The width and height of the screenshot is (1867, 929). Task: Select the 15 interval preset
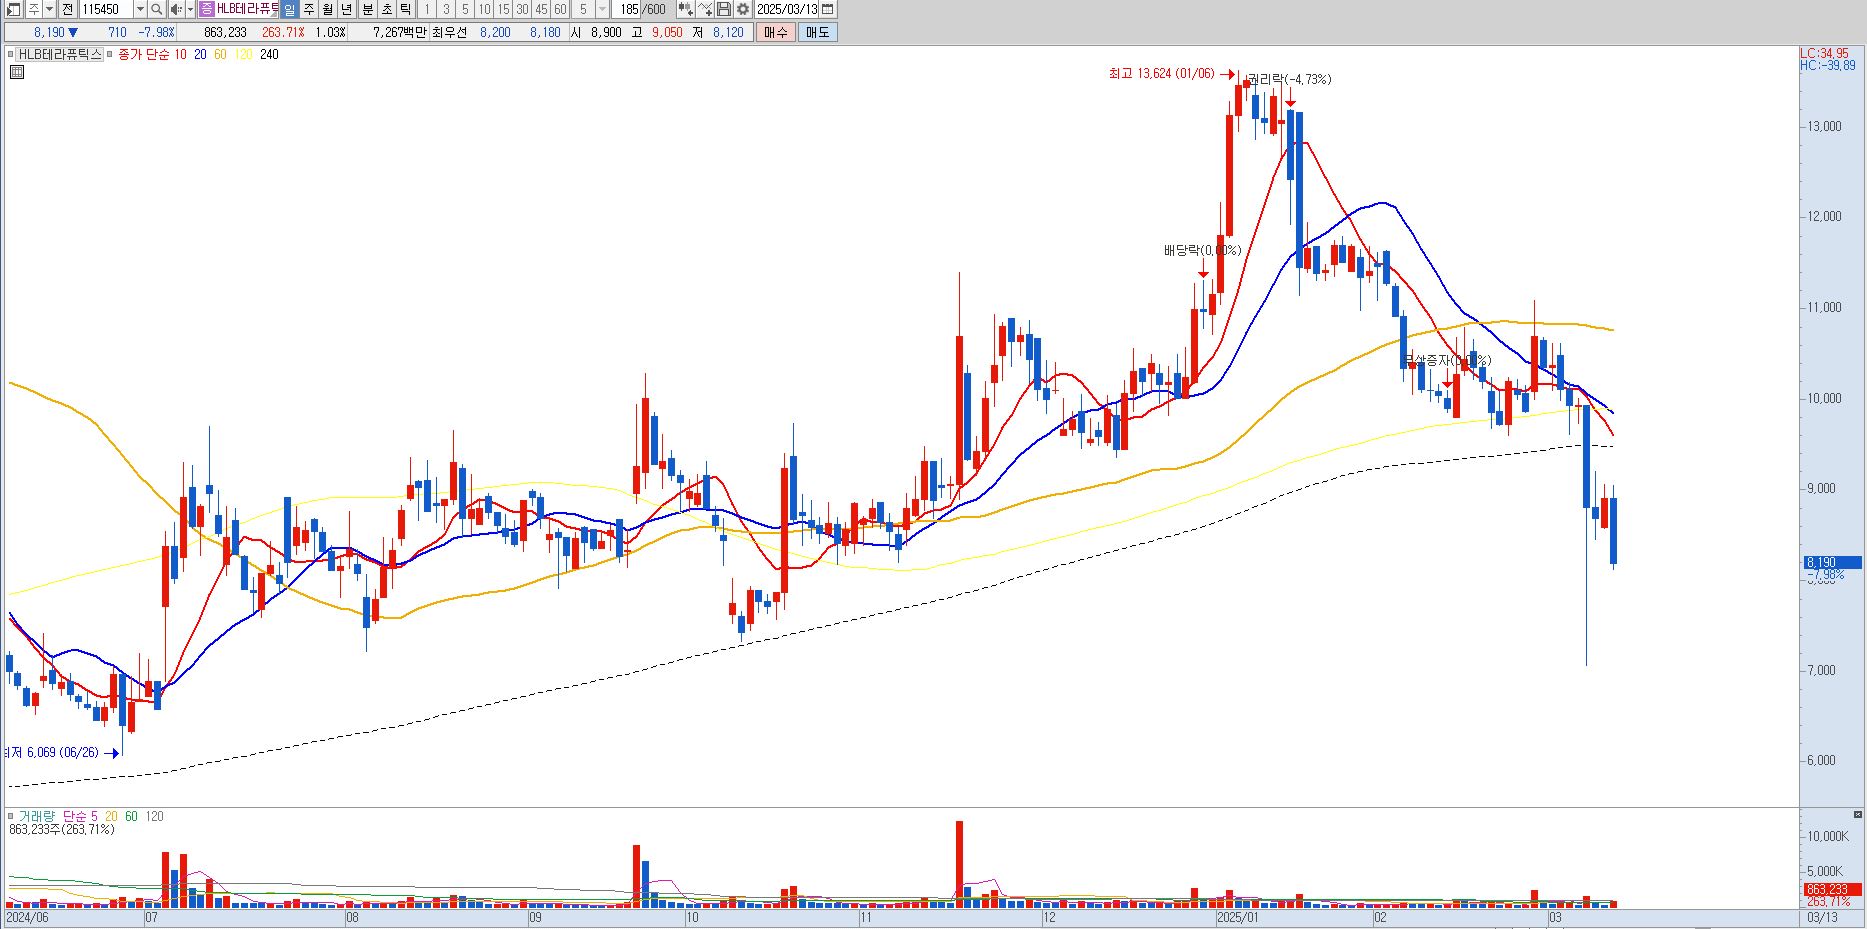point(503,9)
